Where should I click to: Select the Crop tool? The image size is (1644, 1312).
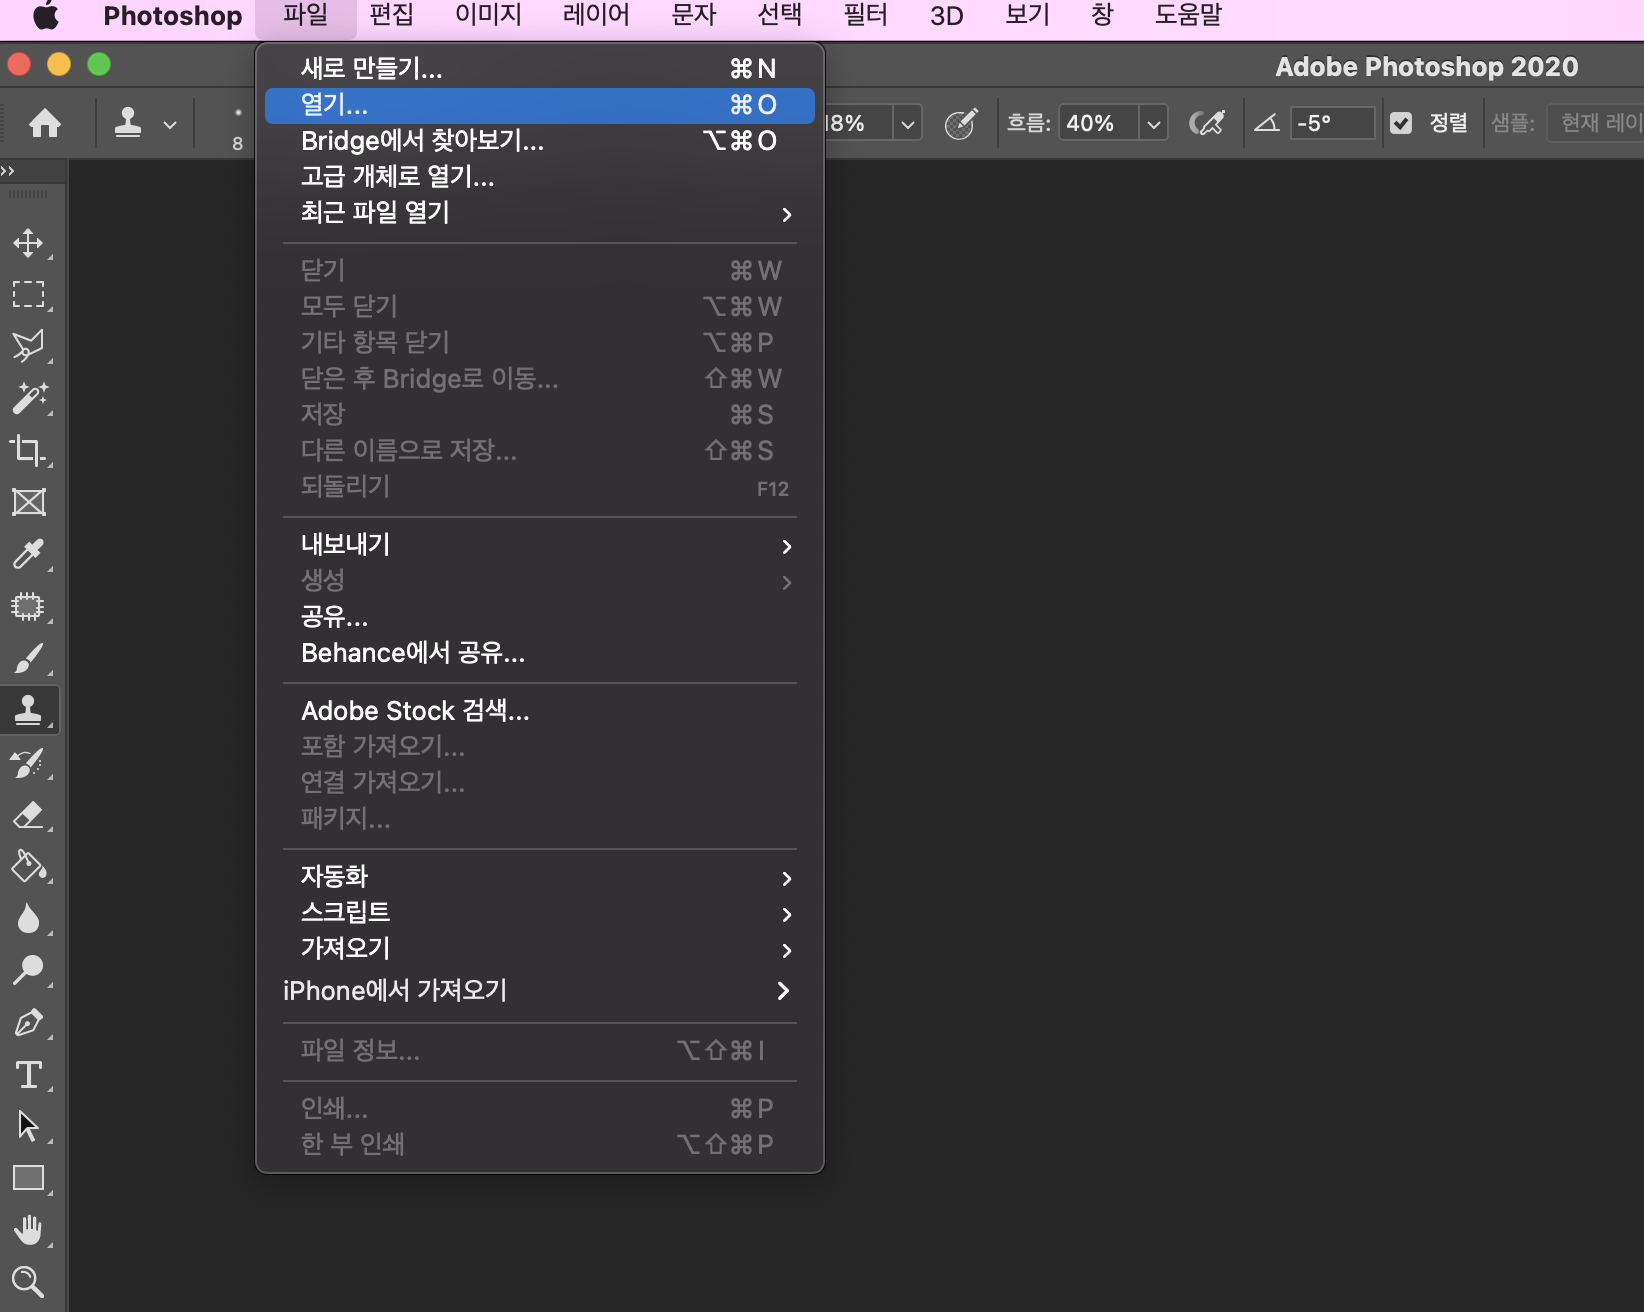point(28,450)
